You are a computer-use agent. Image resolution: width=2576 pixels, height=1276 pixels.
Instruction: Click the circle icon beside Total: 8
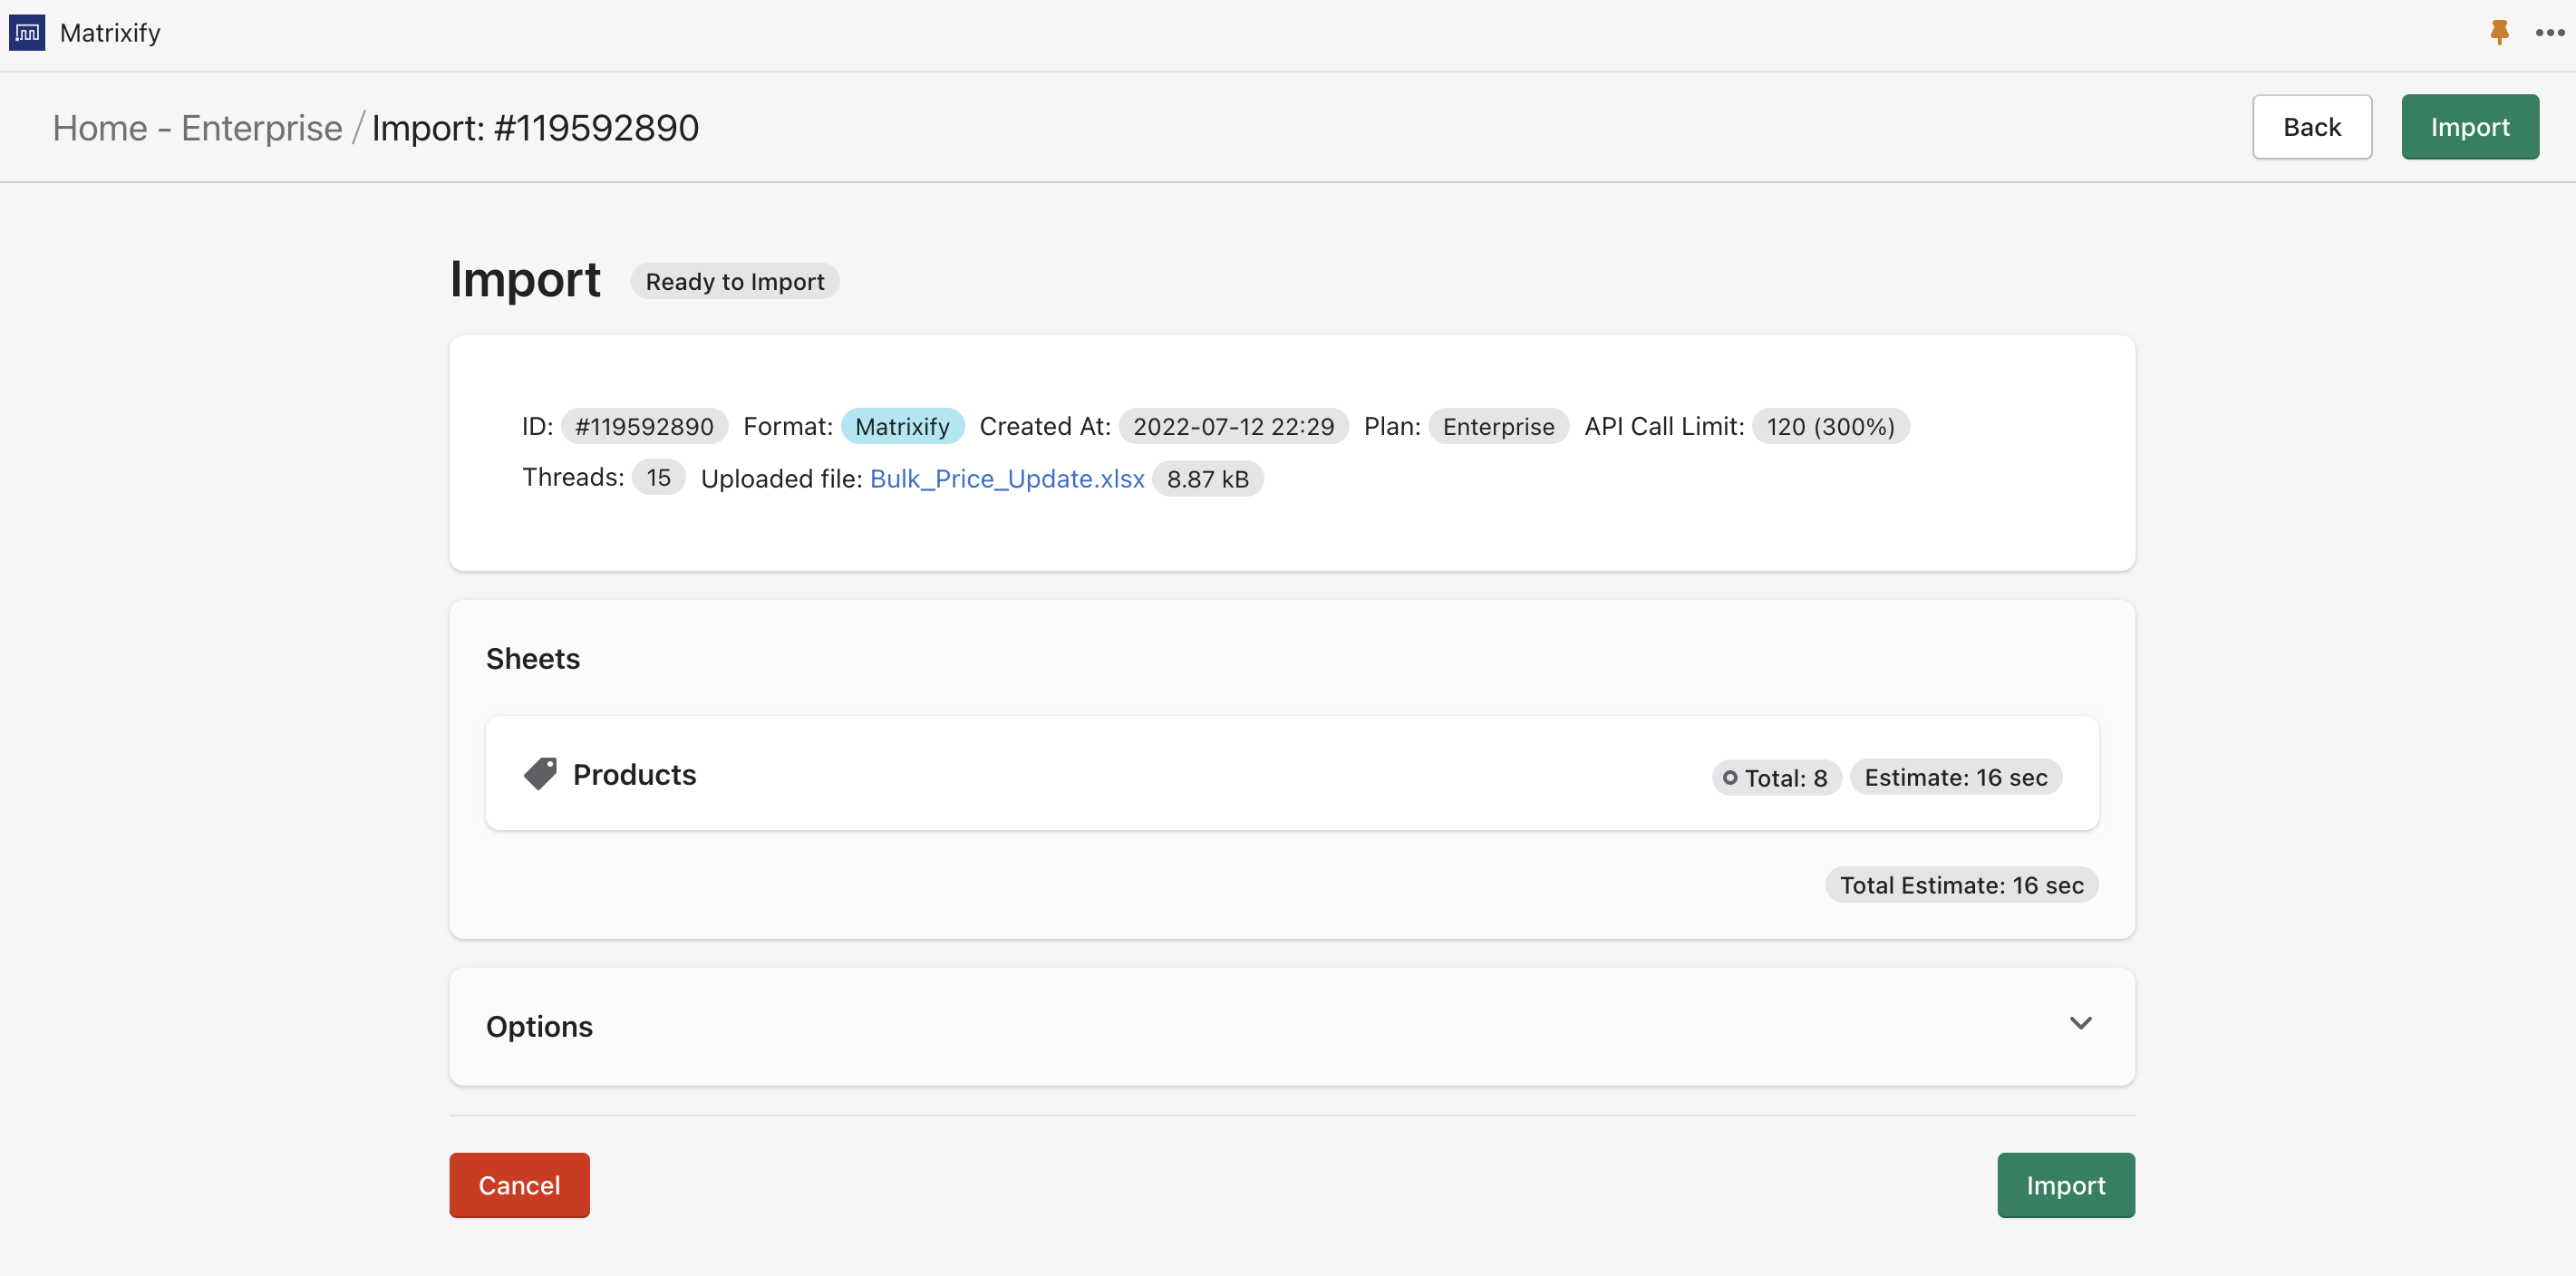pos(1730,778)
